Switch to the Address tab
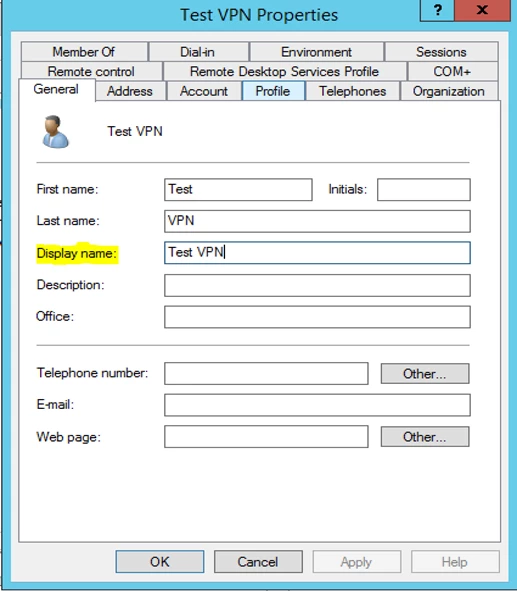This screenshot has height=591, width=517. (130, 91)
